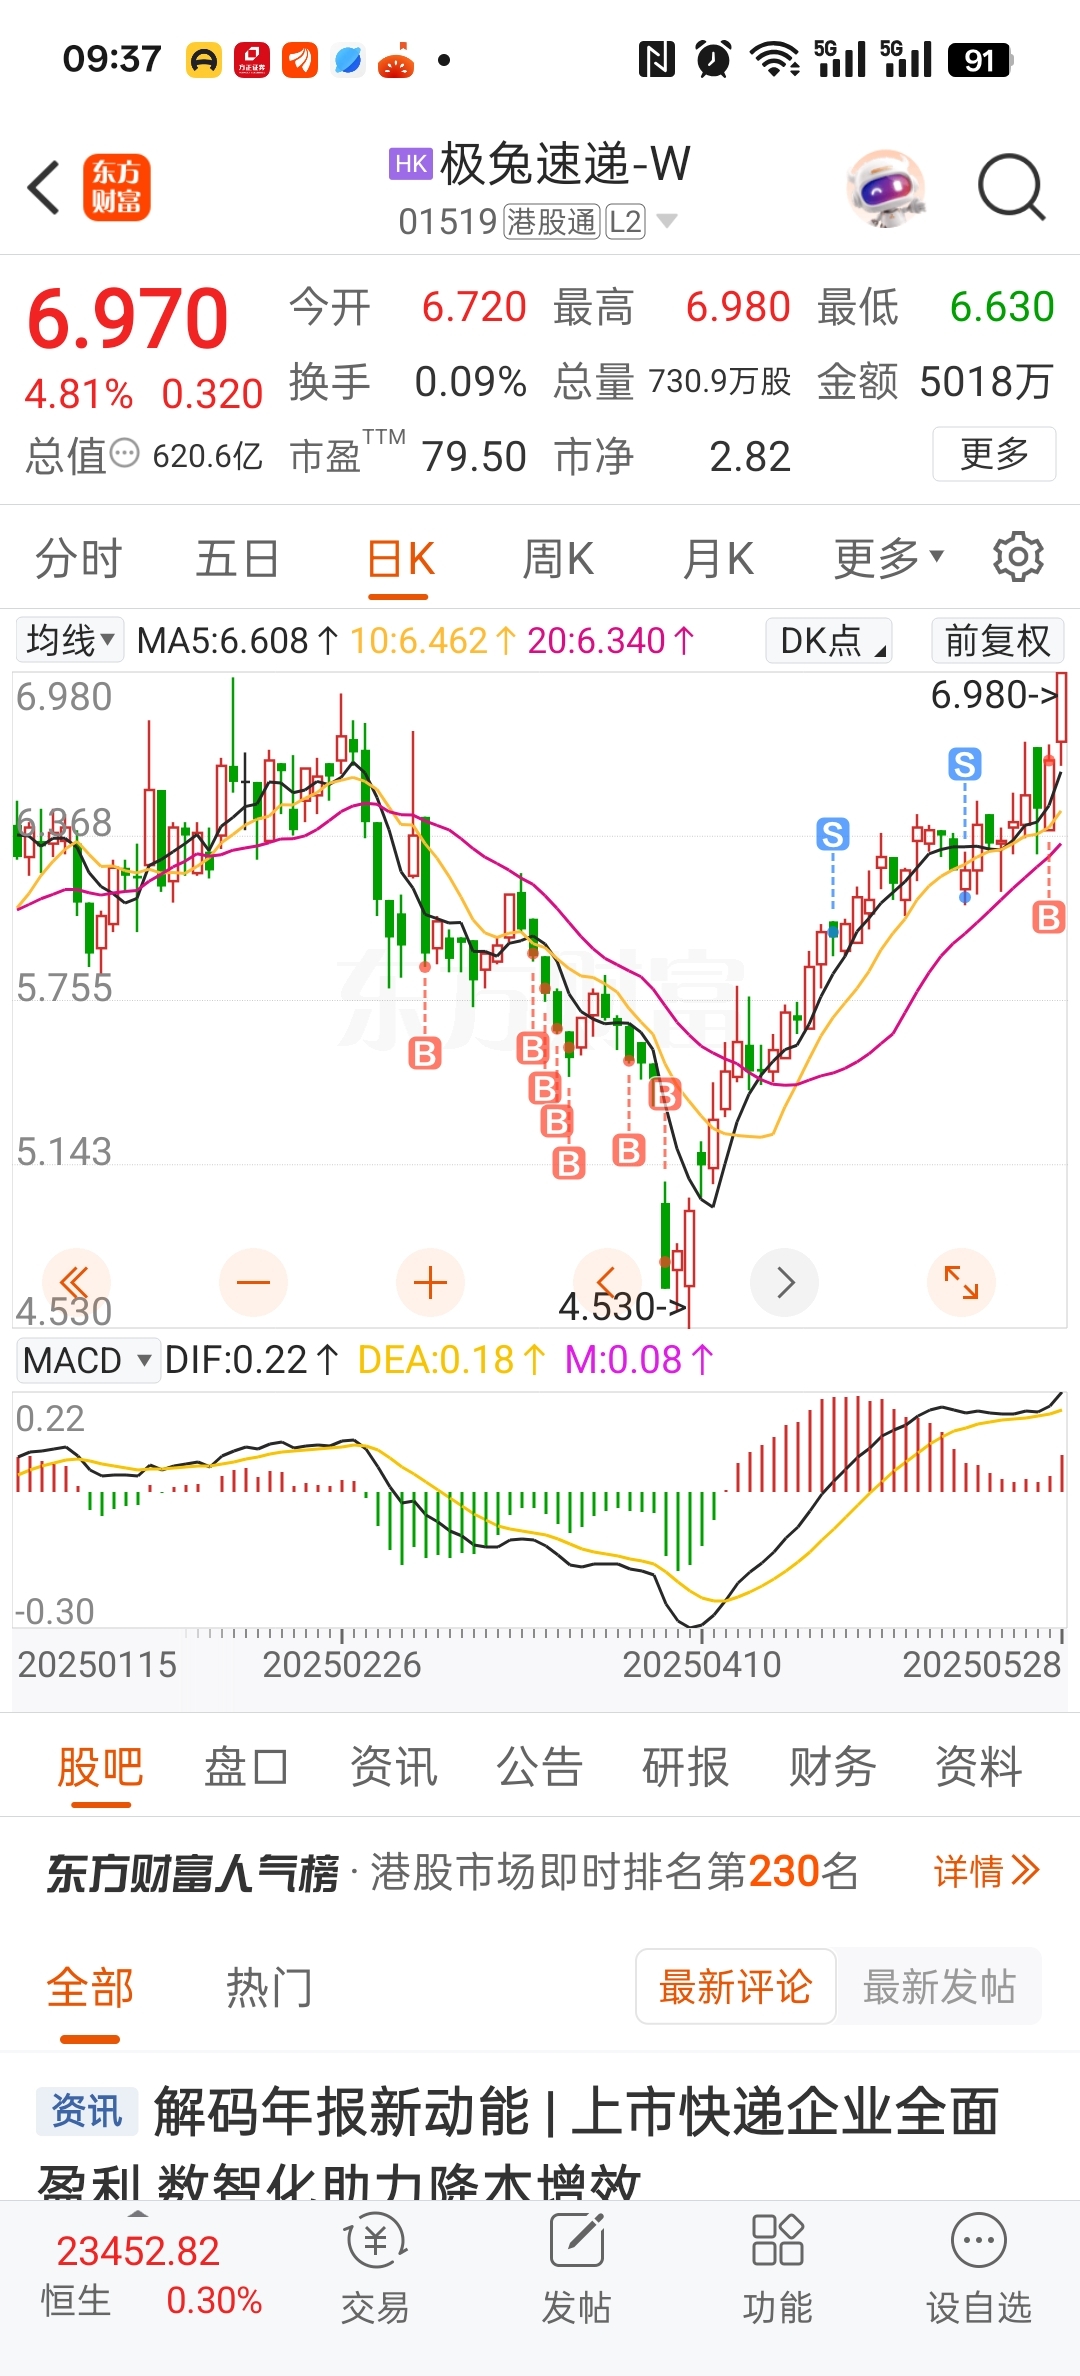1080x2376 pixels.
Task: Open the DK点 dropdown
Action: pos(829,640)
